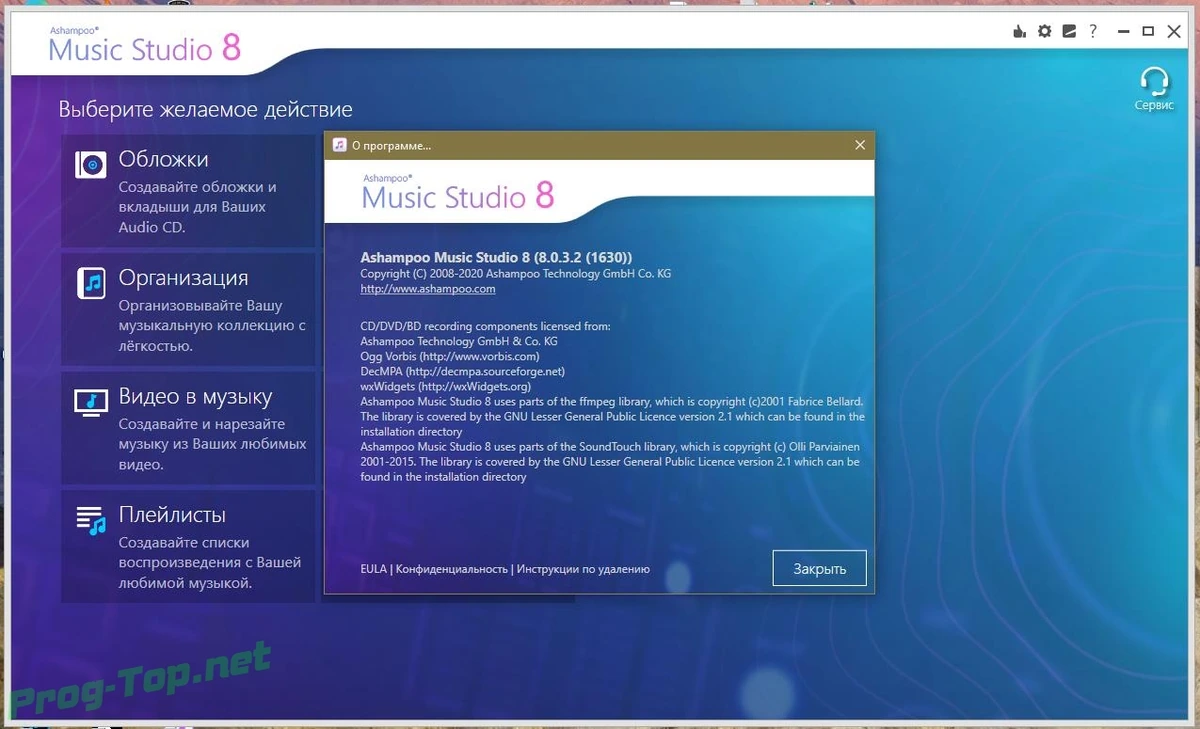The height and width of the screenshot is (729, 1200).
Task: Click the music icon in About dialog title bar
Action: (x=339, y=145)
